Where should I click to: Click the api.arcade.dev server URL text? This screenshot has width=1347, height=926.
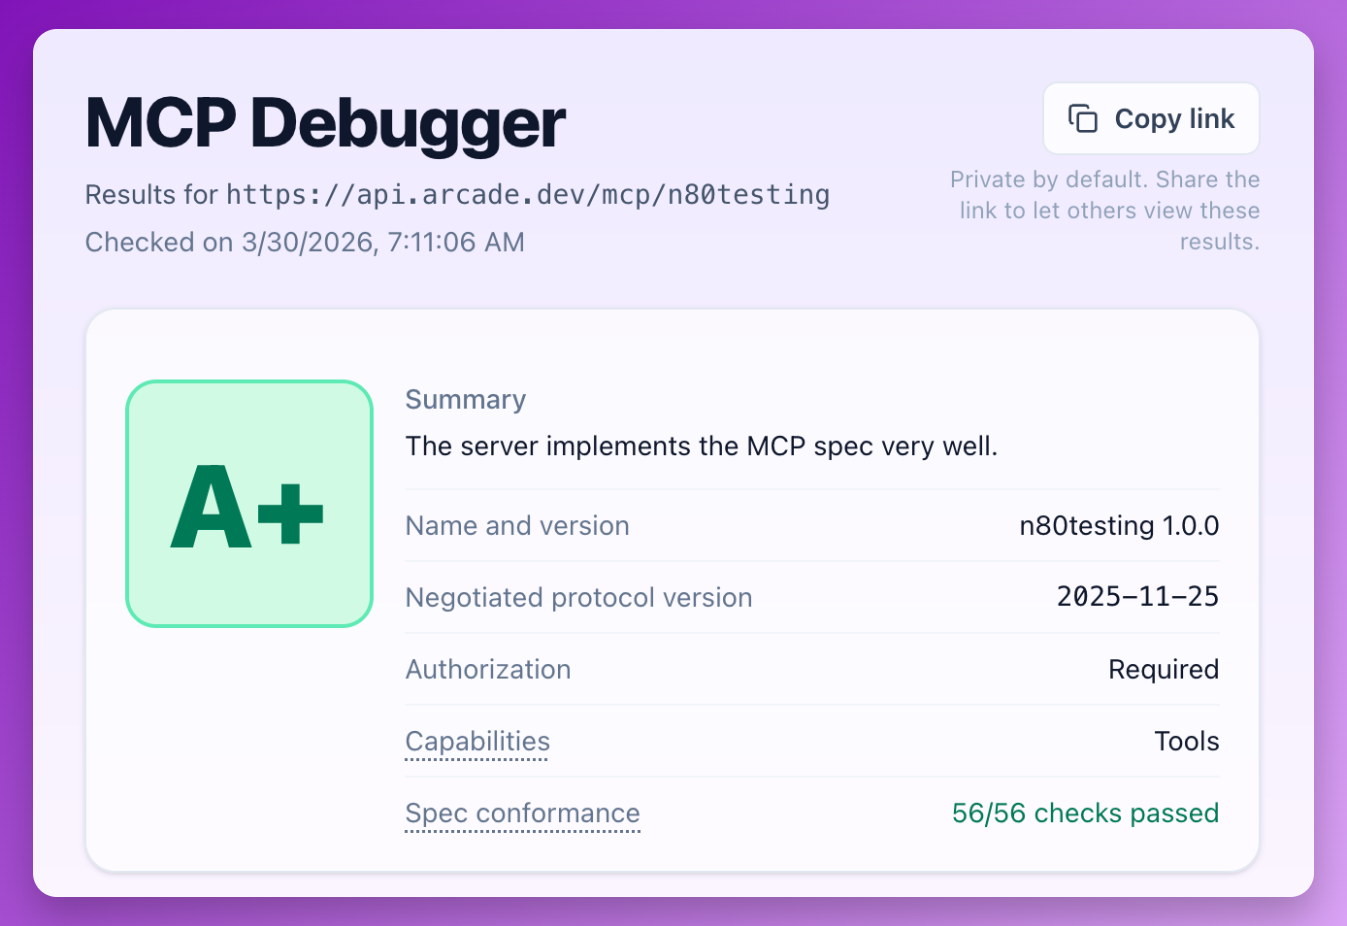click(x=528, y=194)
